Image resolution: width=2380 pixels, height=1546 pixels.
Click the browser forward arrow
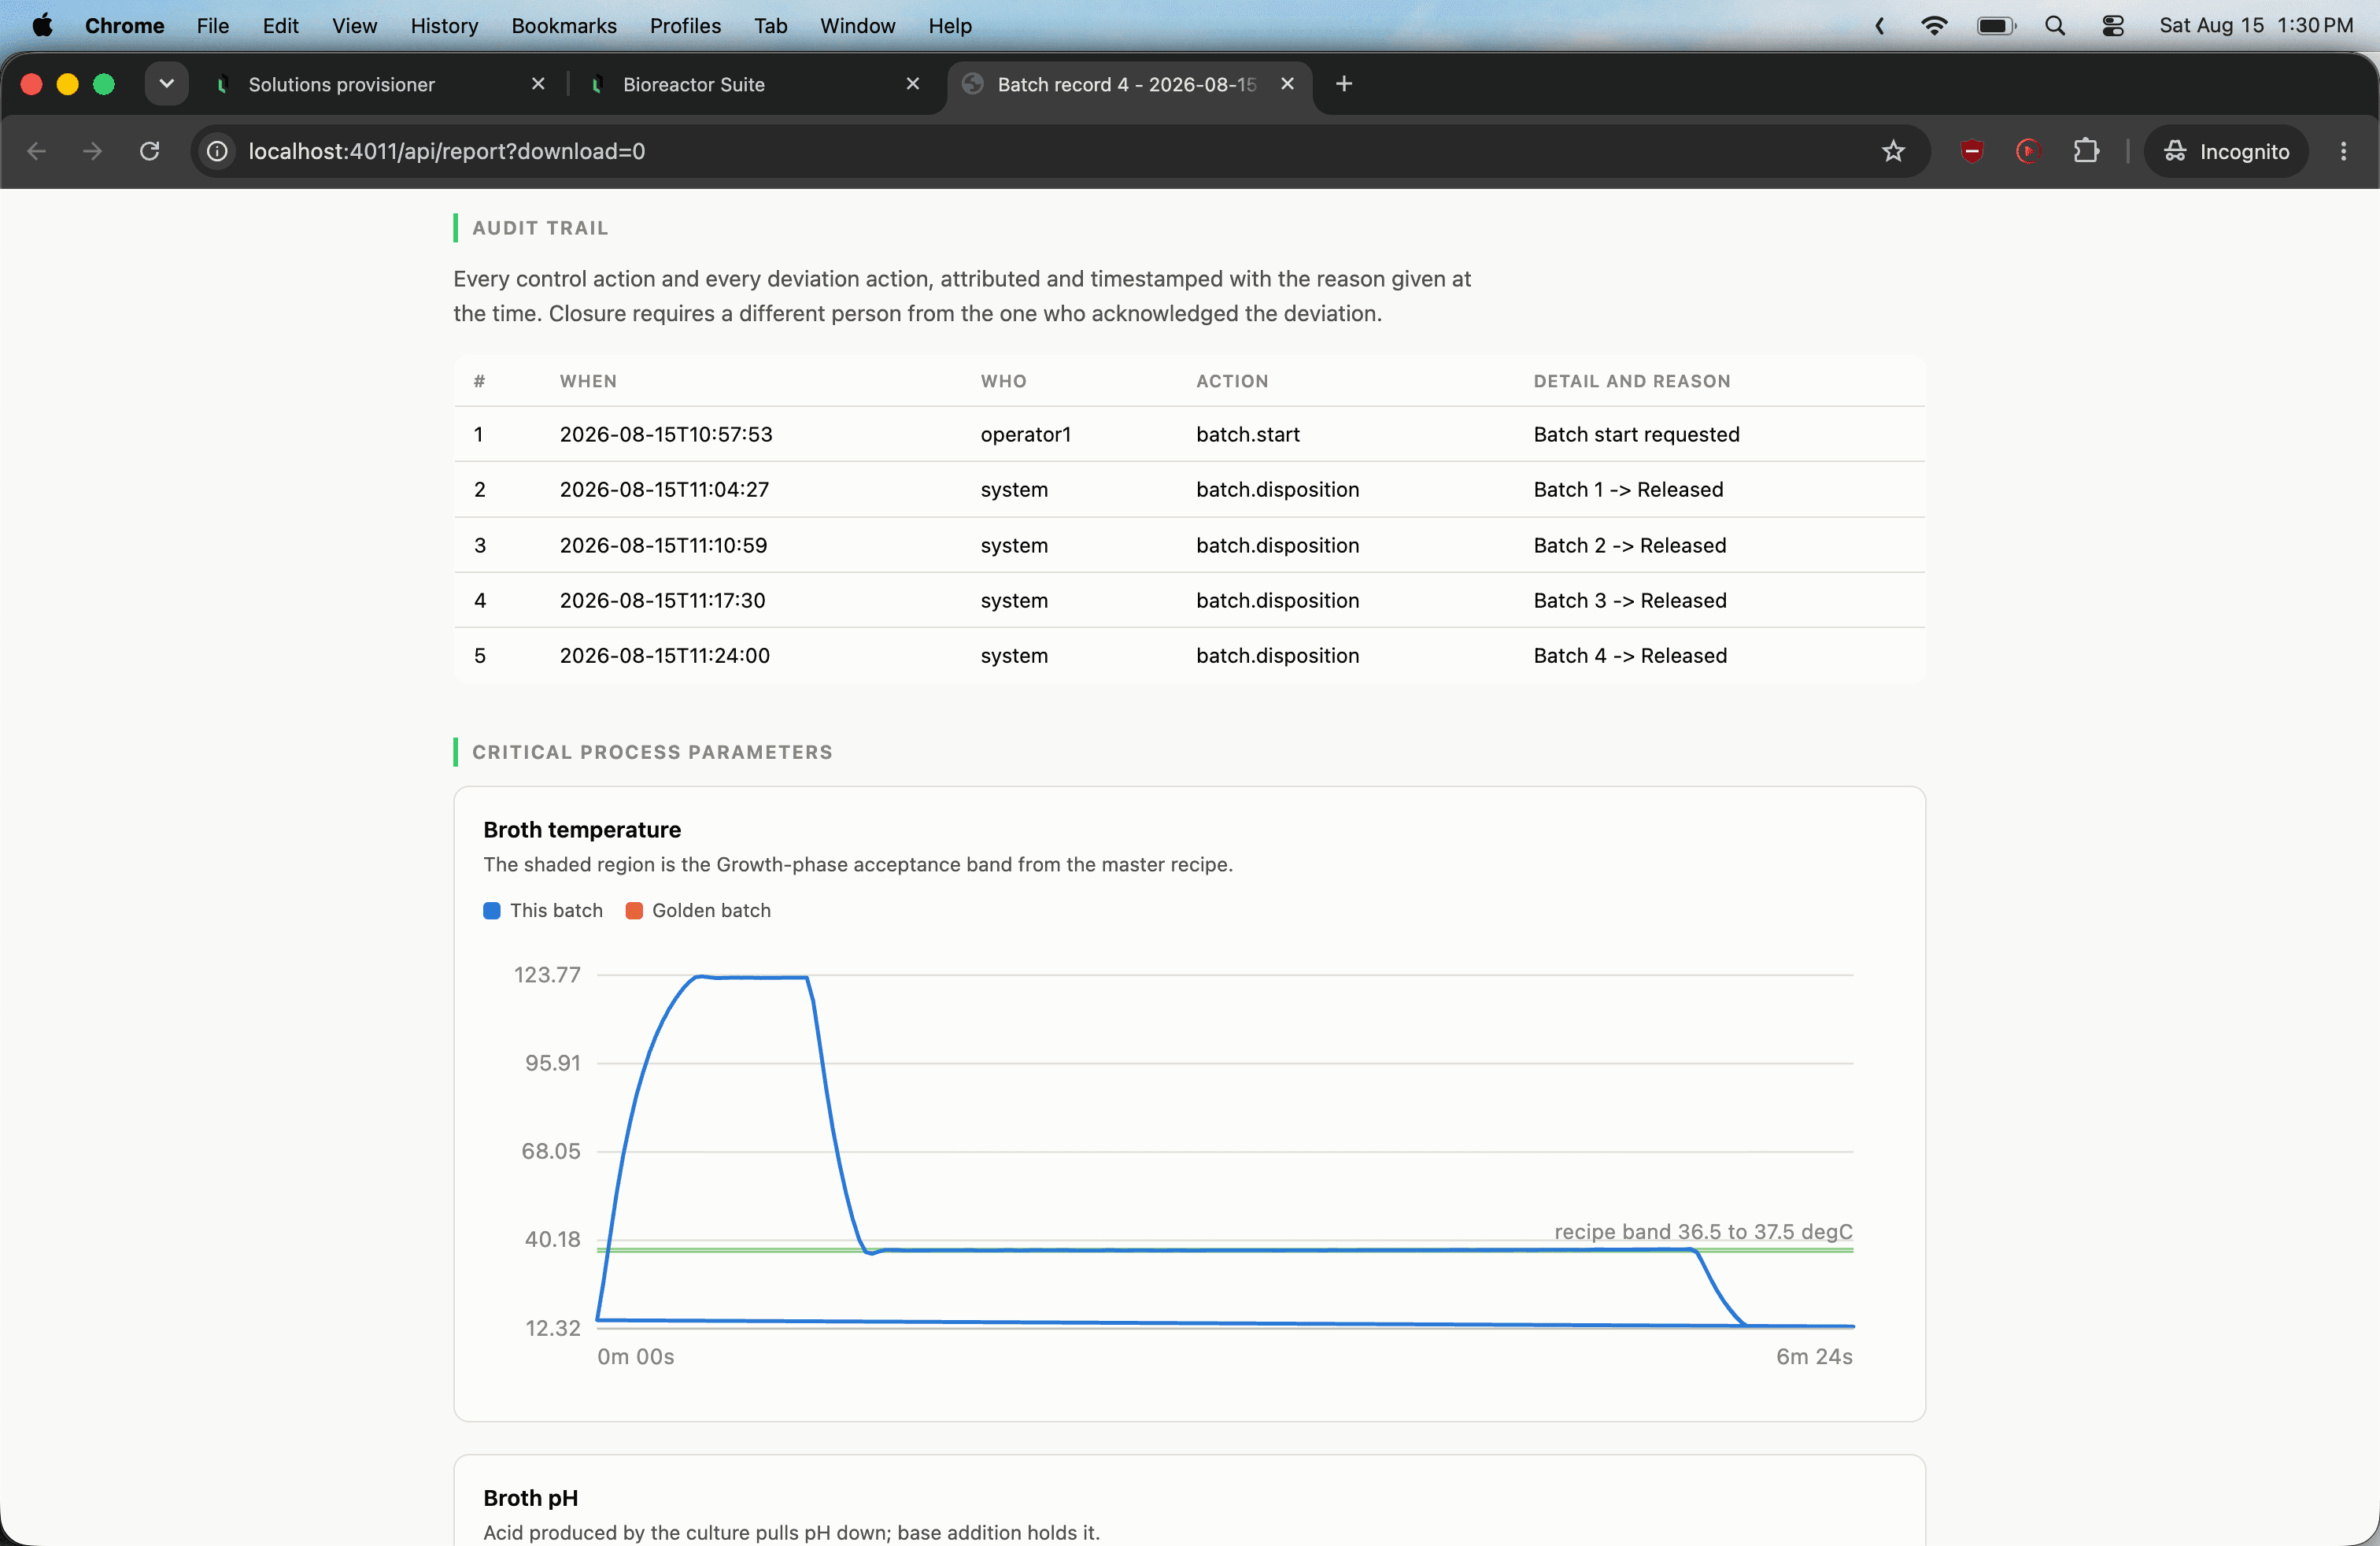[x=93, y=151]
